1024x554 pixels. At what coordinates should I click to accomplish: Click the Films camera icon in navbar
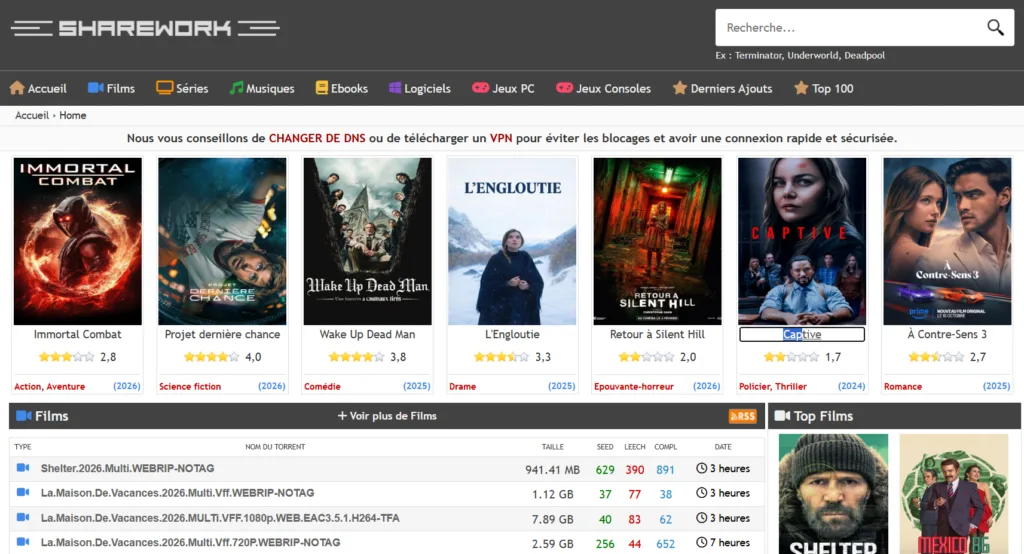pos(96,88)
